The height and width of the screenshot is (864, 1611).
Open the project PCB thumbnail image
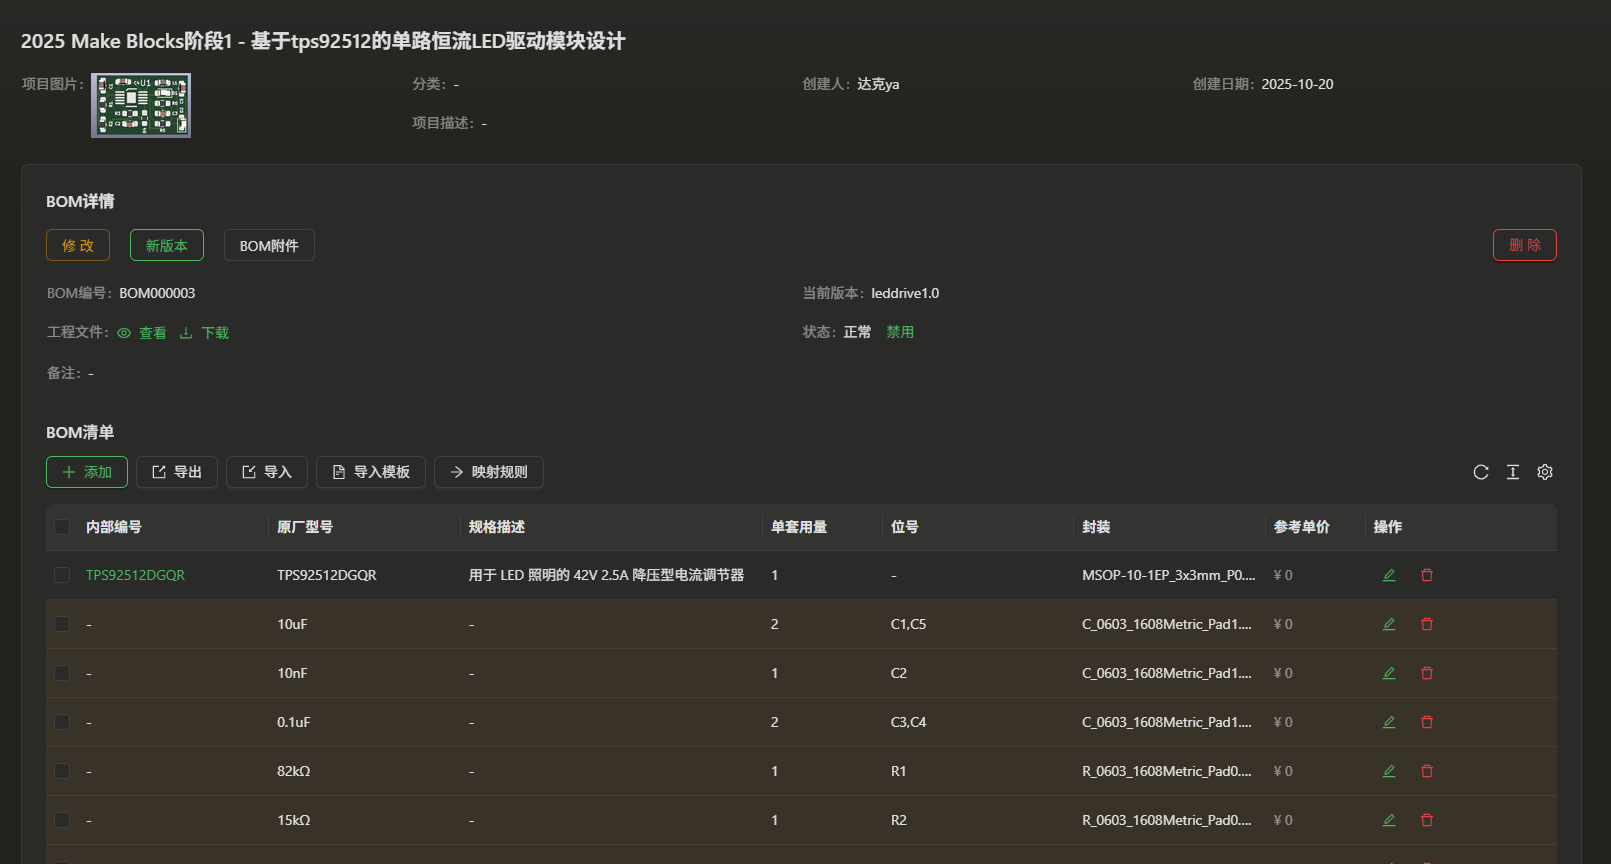click(141, 105)
